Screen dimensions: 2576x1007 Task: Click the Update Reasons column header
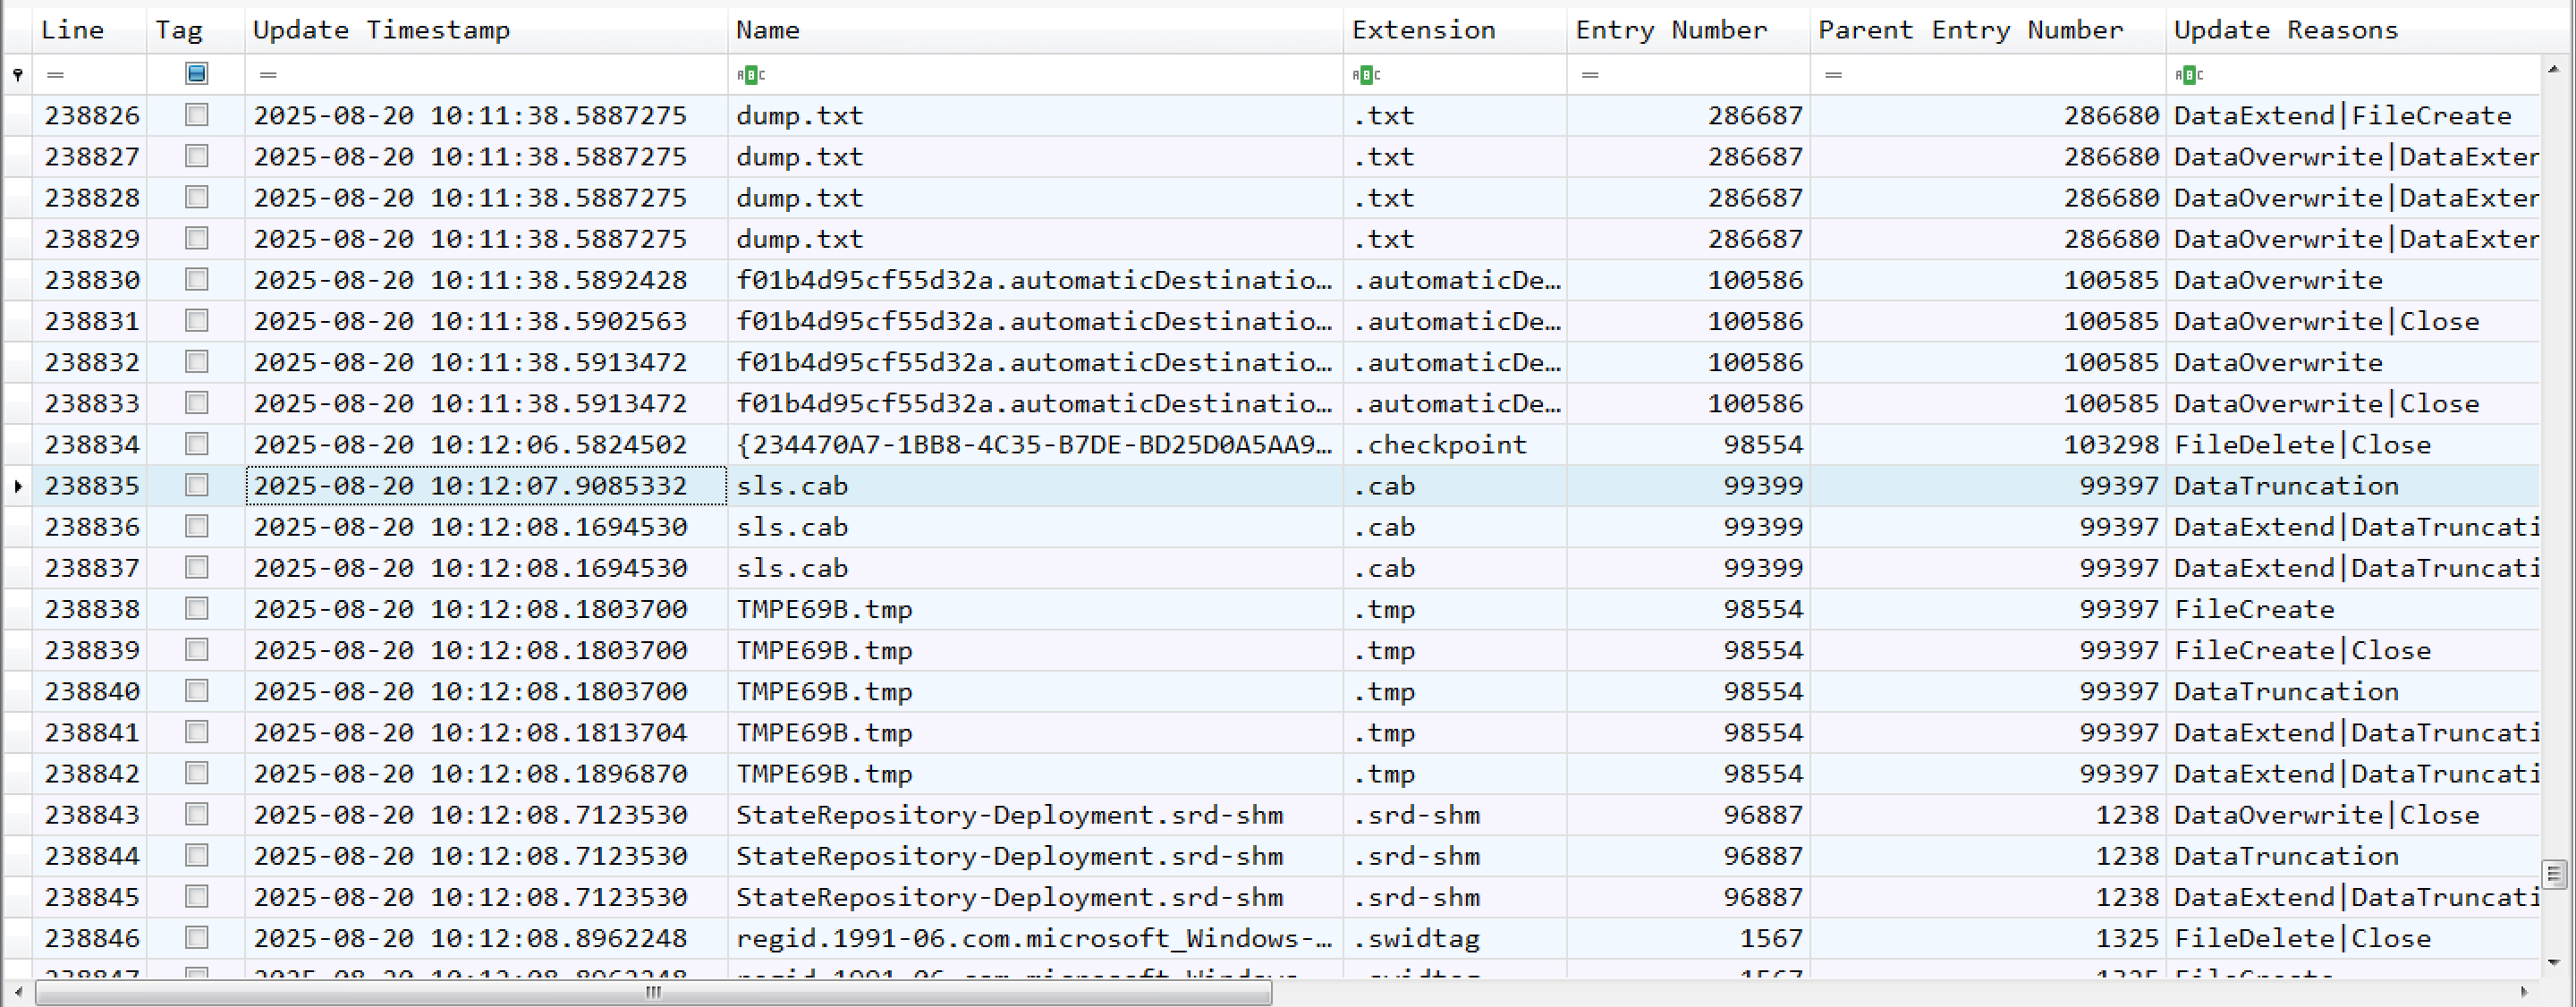pos(2285,30)
